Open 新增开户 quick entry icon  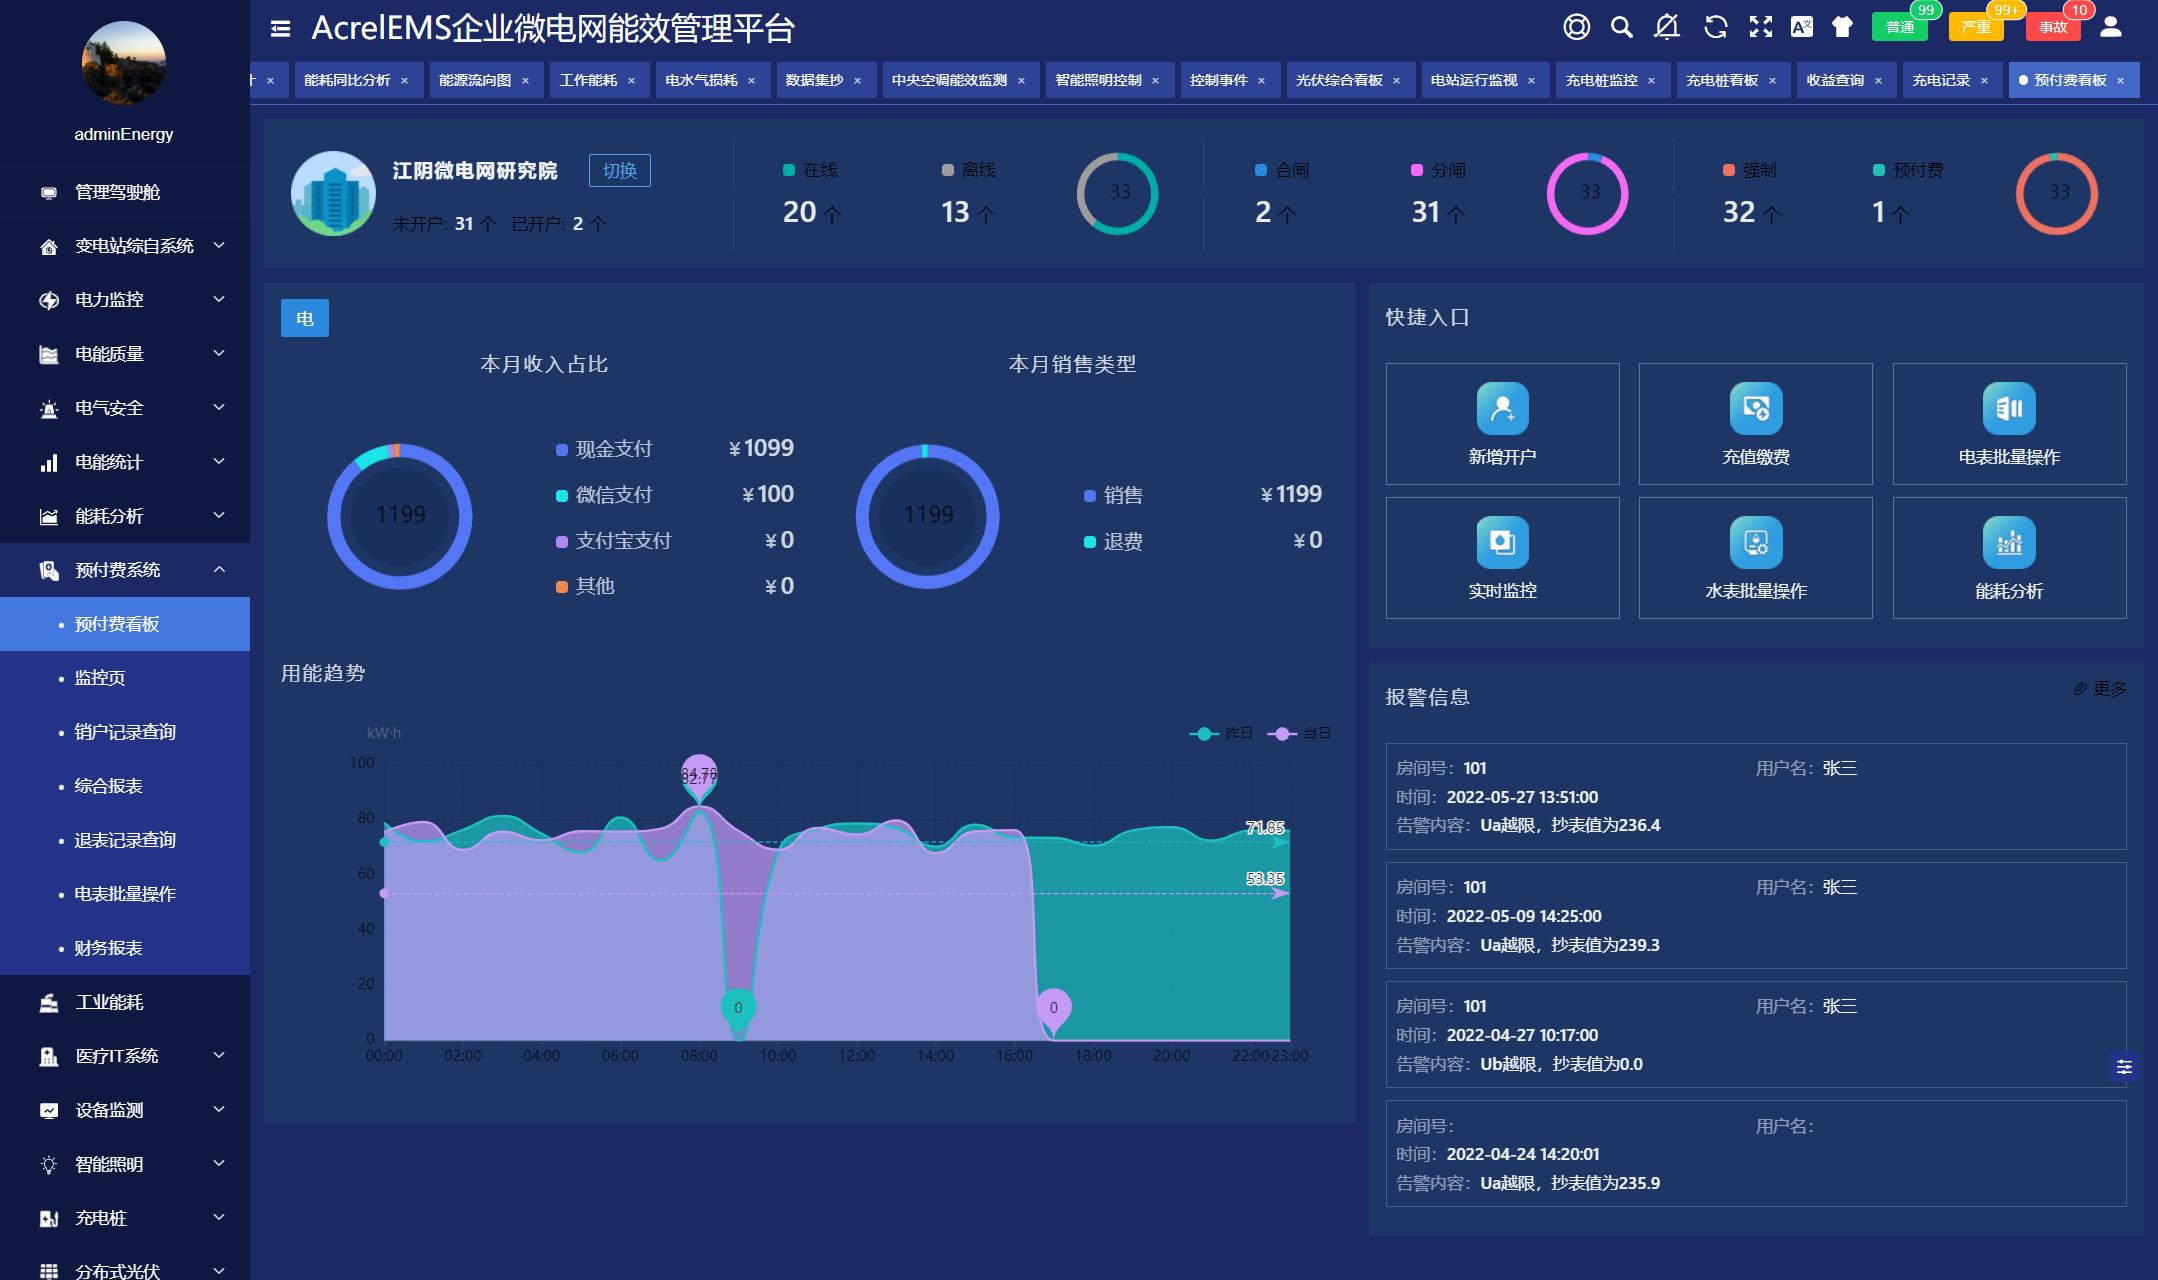1502,410
